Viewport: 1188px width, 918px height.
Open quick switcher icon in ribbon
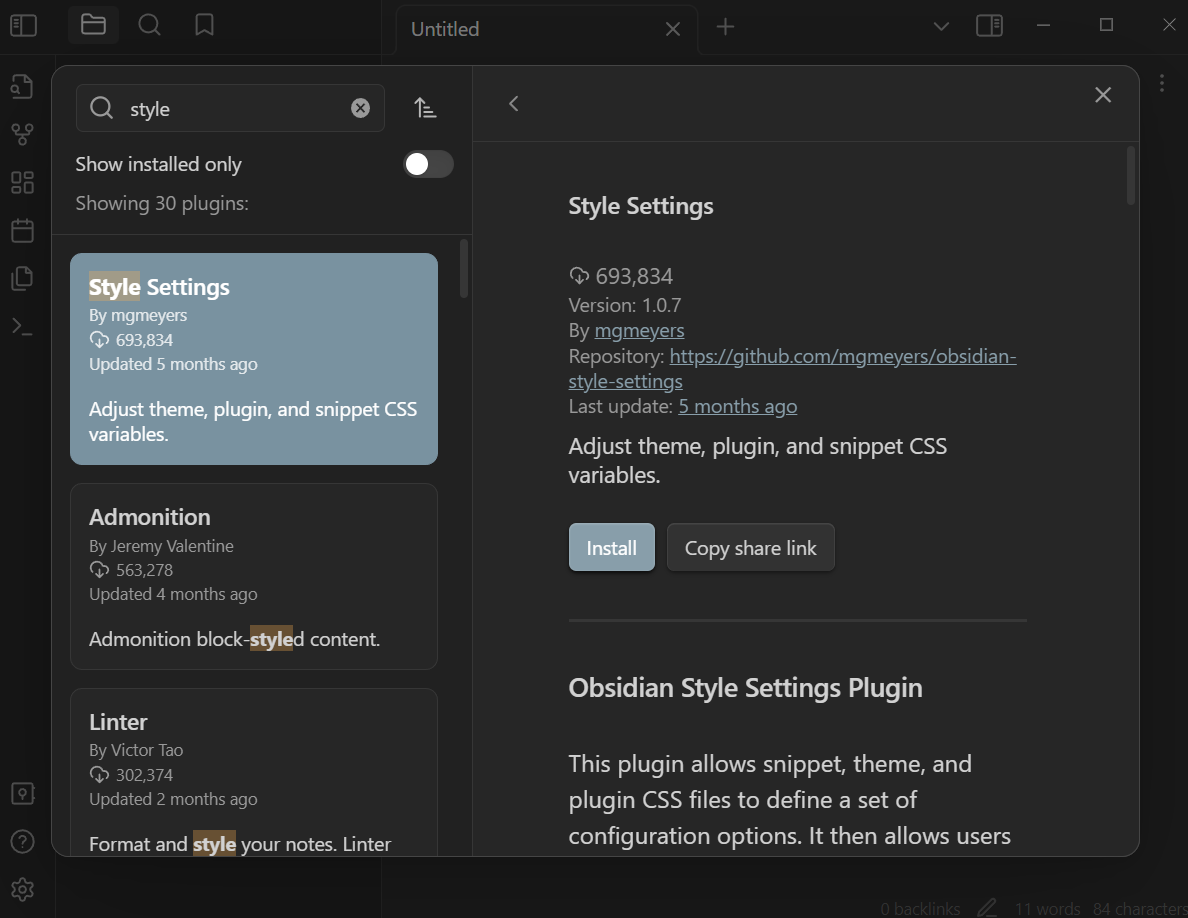22,86
